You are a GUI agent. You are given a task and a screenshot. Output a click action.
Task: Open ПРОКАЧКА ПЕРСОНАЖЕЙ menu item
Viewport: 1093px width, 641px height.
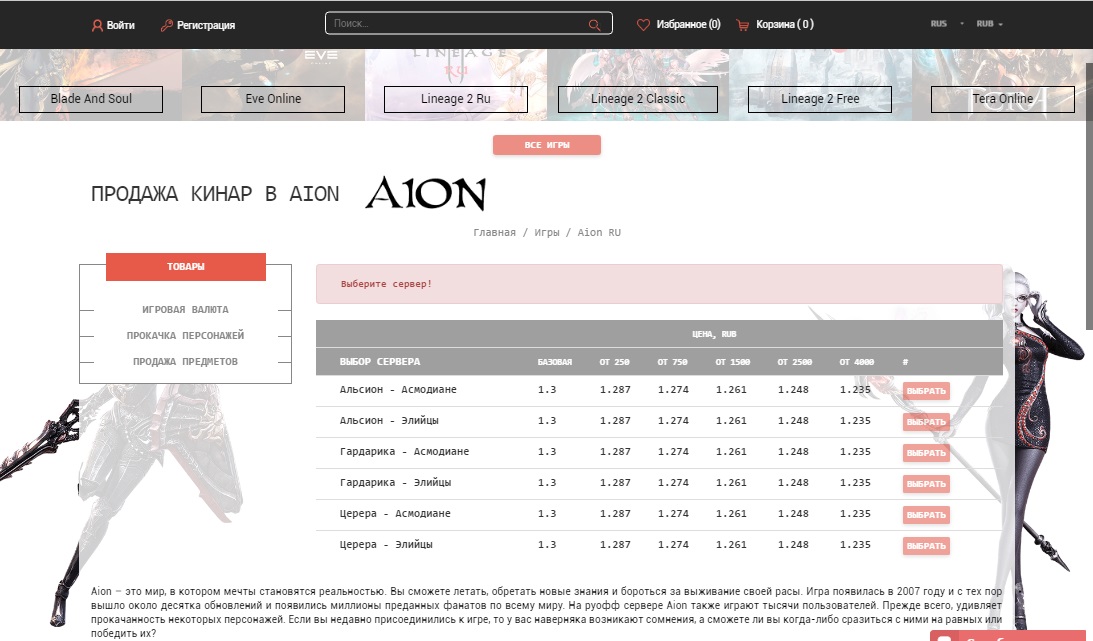pos(185,335)
